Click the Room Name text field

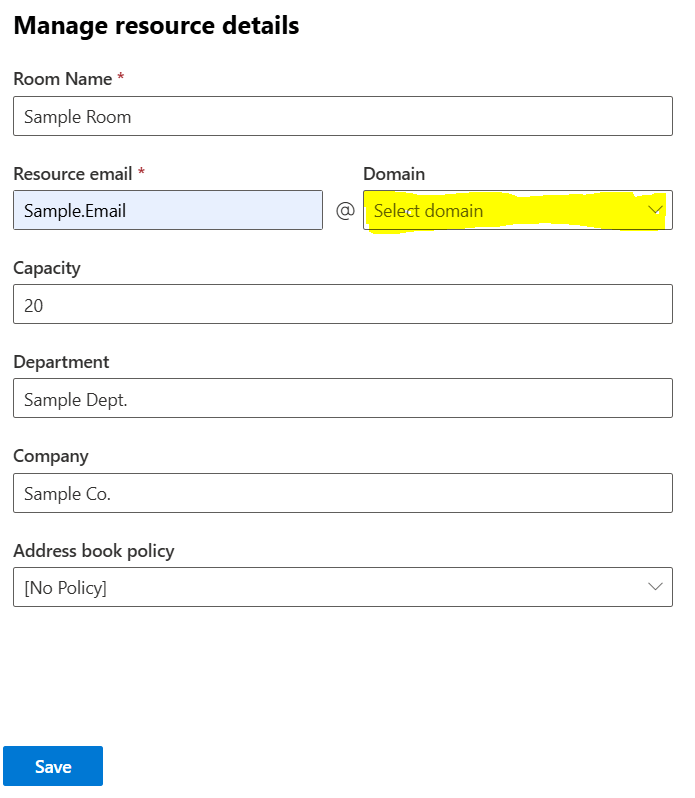pos(343,116)
